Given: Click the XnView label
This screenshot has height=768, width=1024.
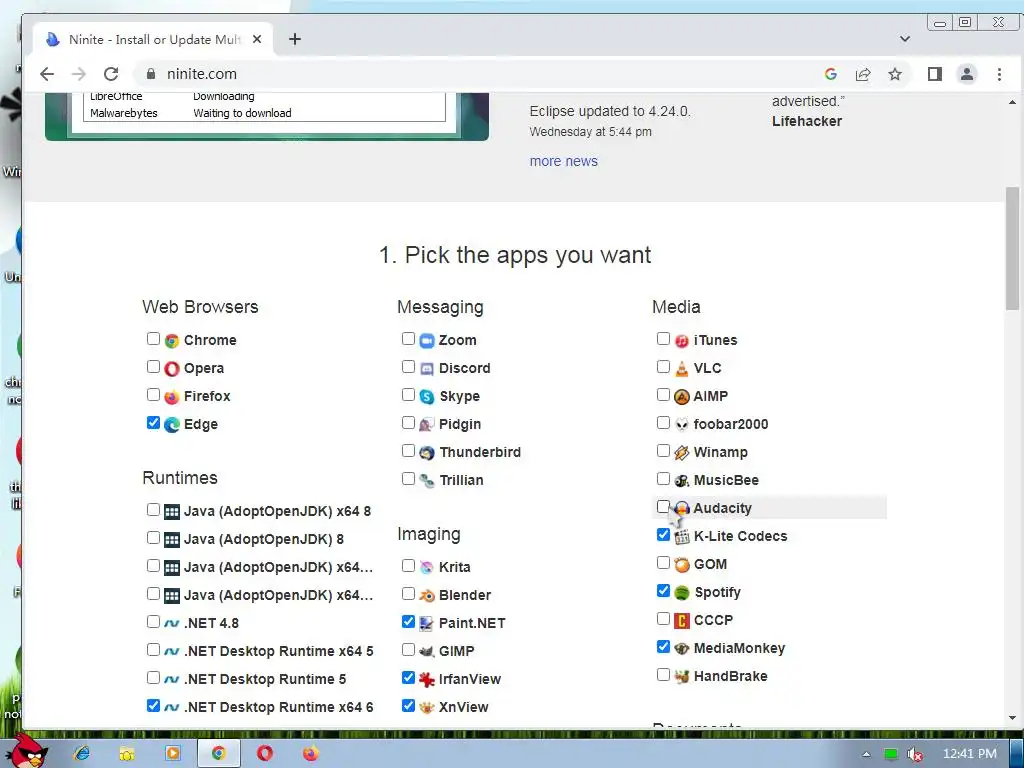Looking at the screenshot, I should [x=464, y=707].
